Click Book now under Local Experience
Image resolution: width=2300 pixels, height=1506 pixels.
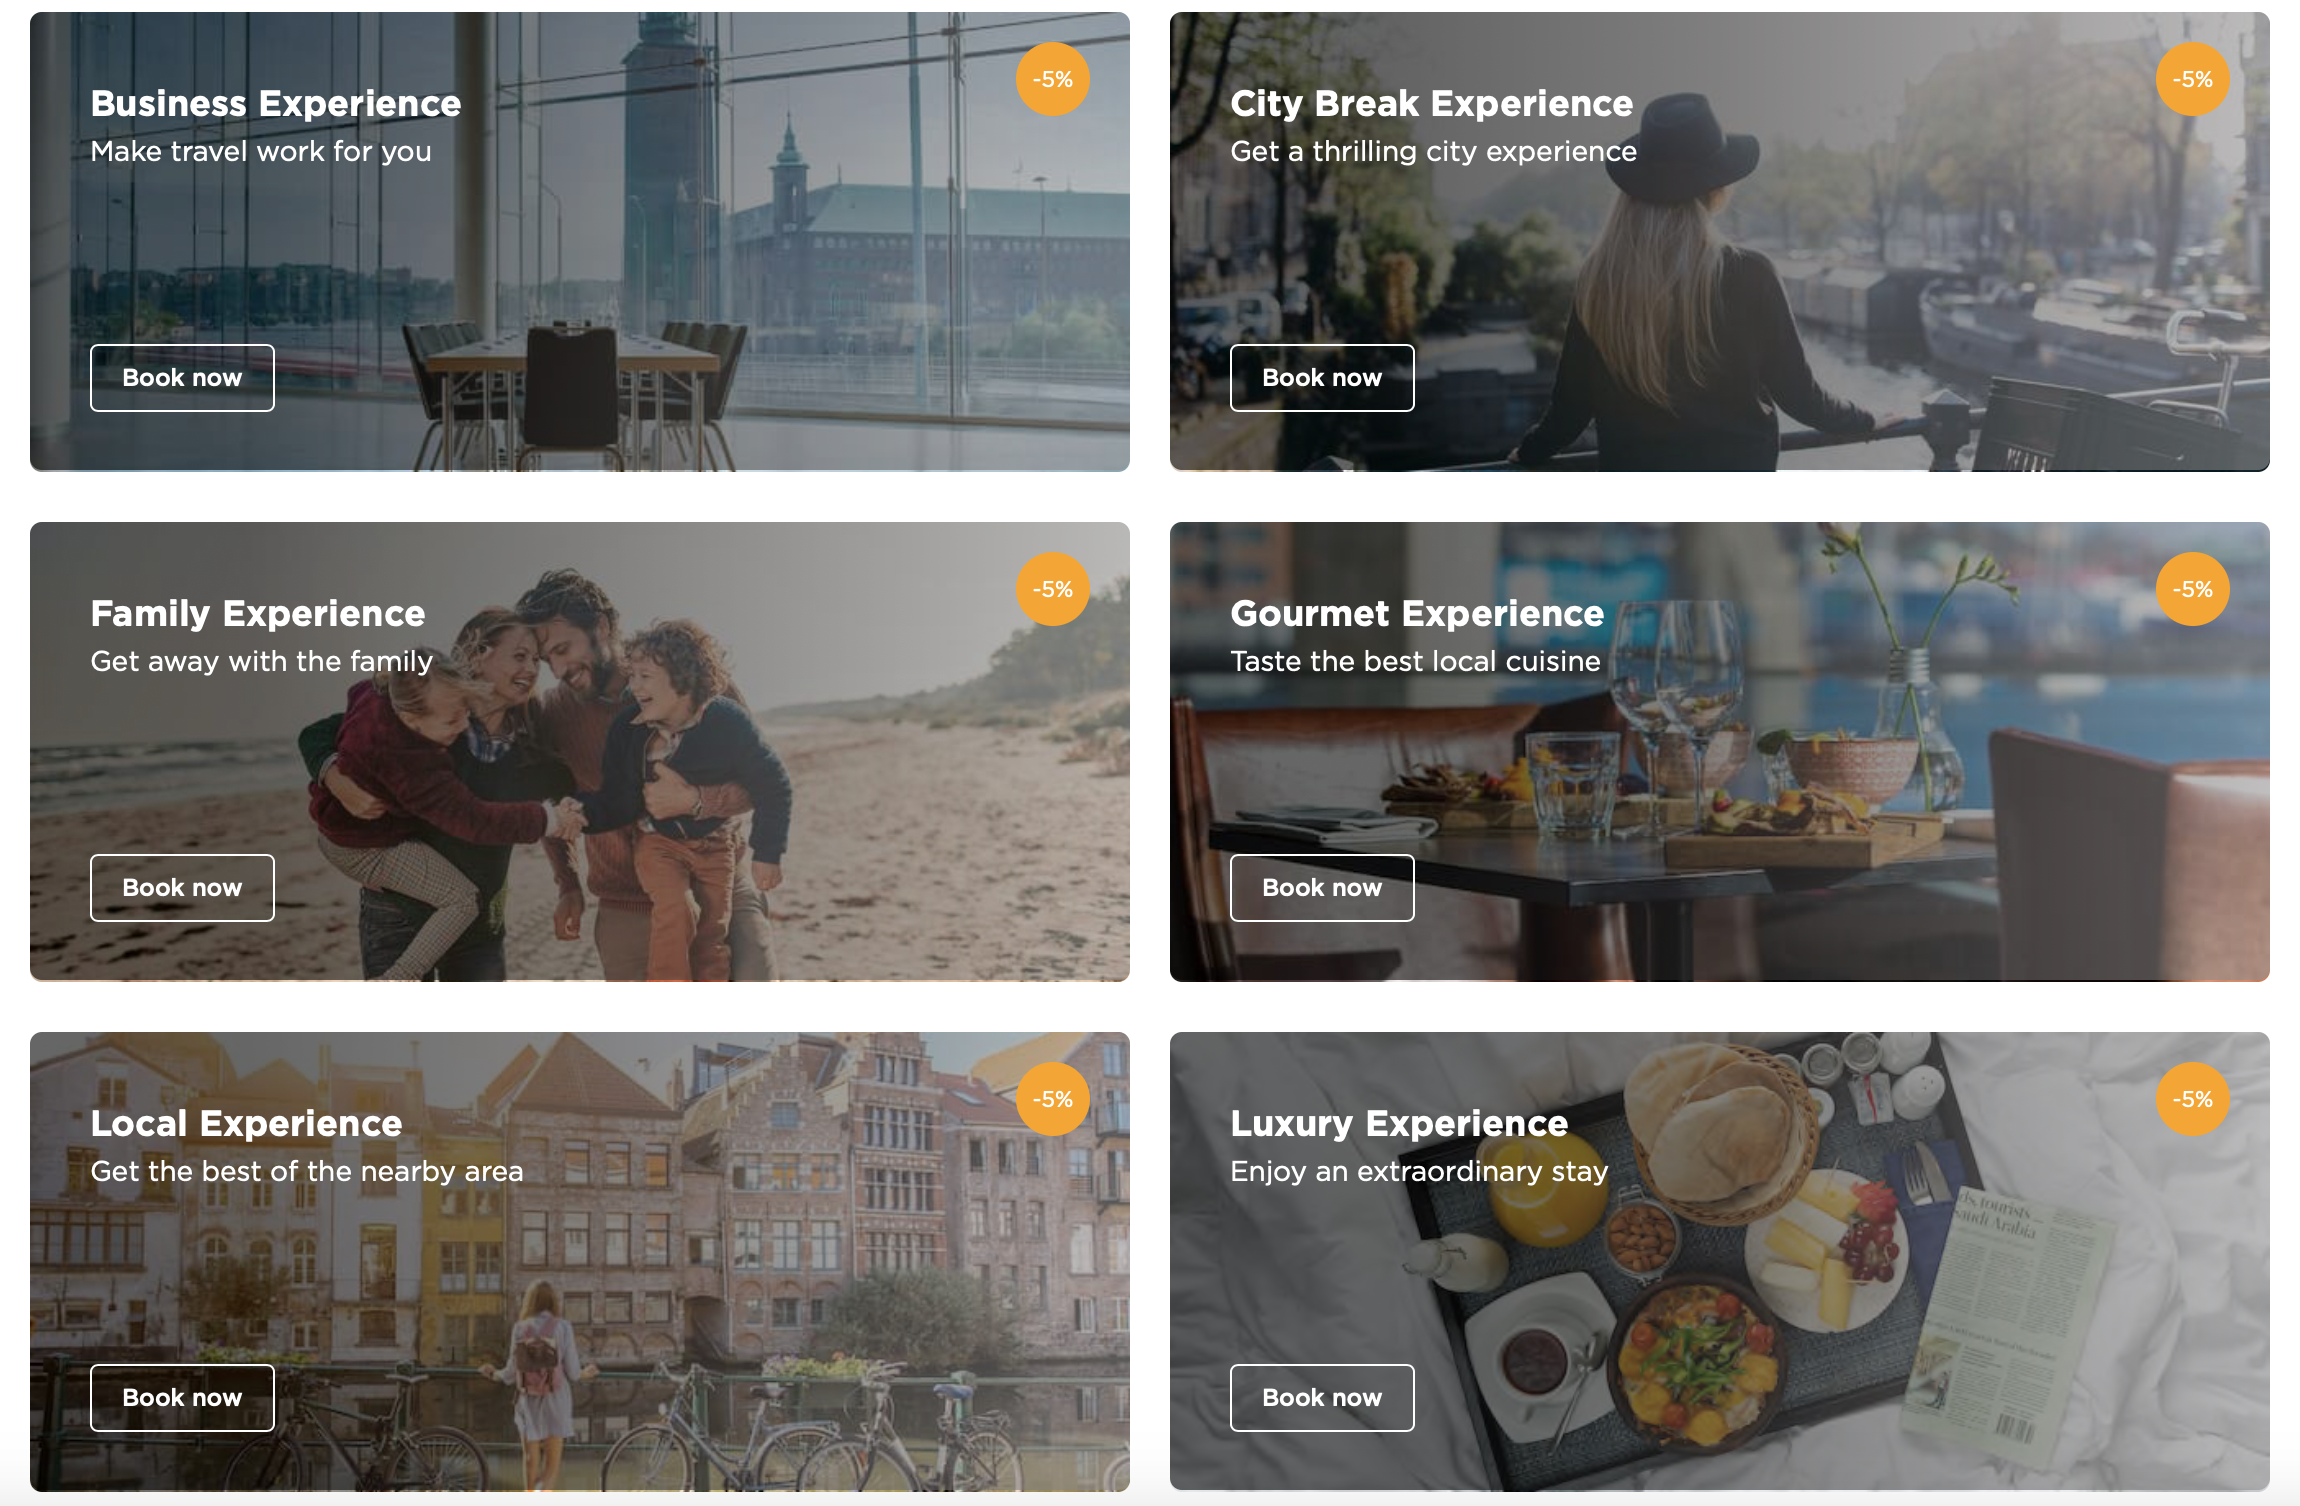click(182, 1398)
